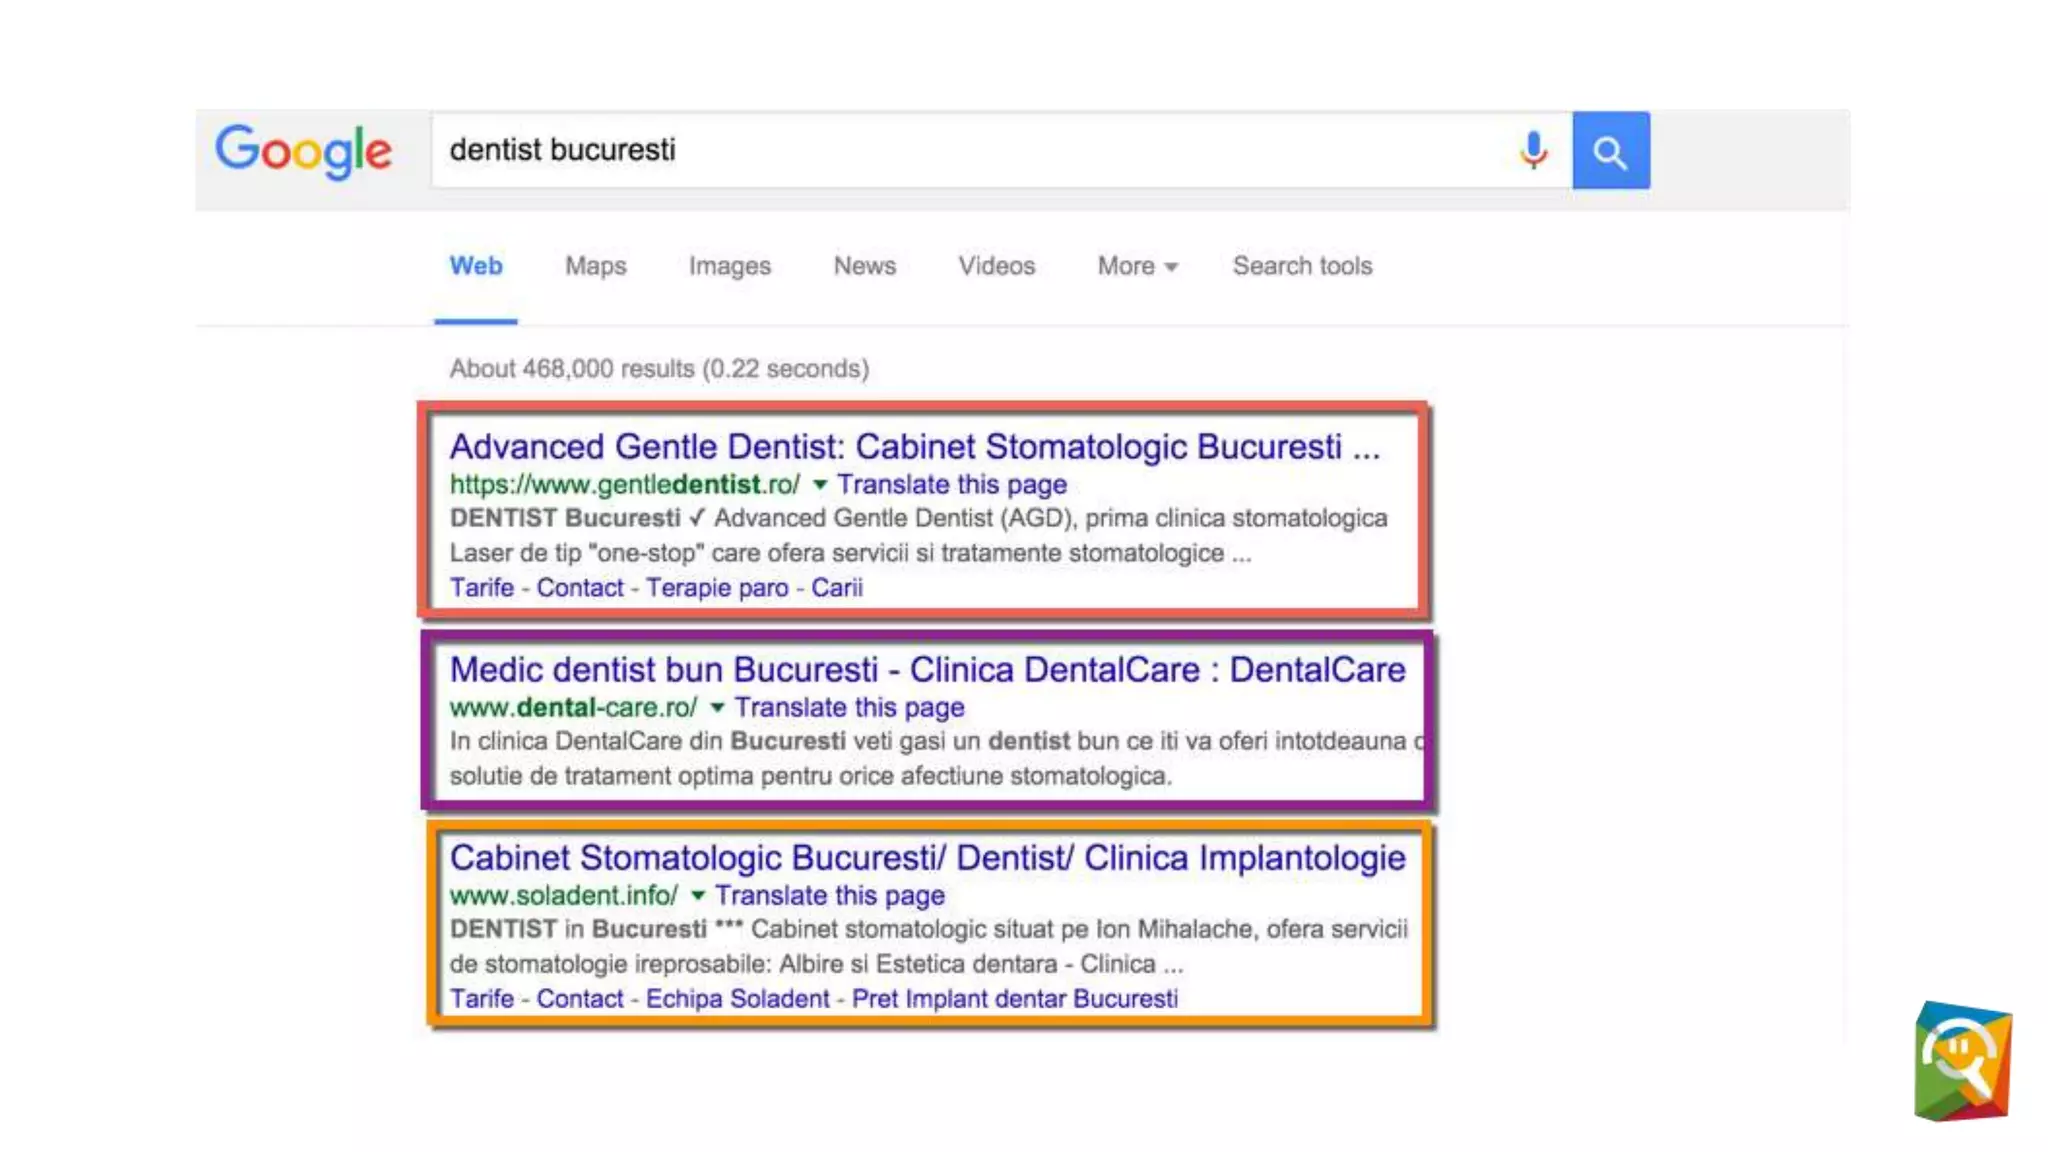This screenshot has height=1152, width=2048.
Task: Click Translate this page for gentledentist.ro
Action: click(951, 485)
